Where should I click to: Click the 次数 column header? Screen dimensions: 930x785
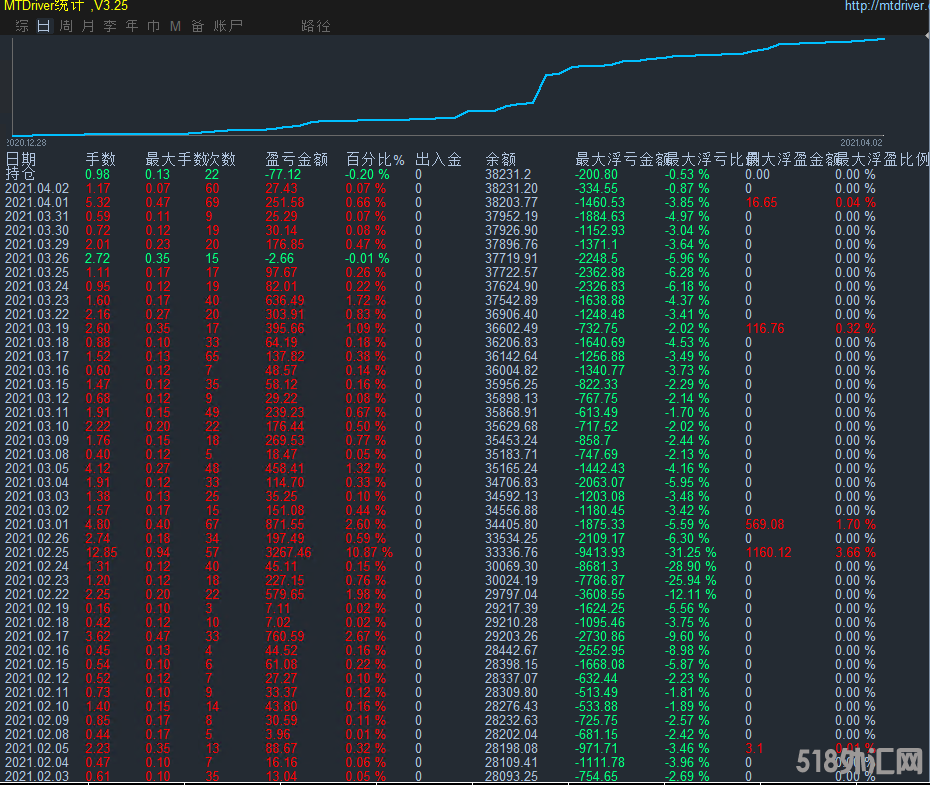221,159
